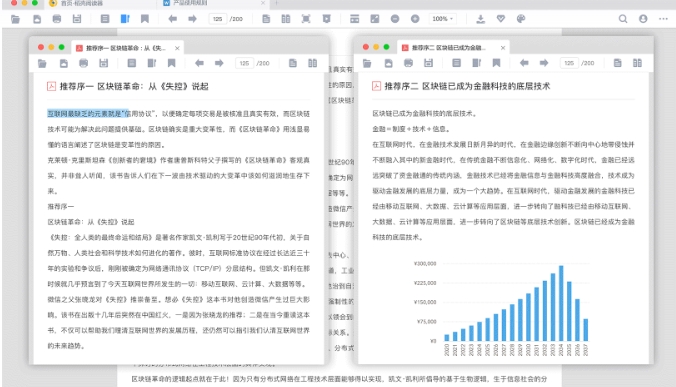The image size is (676, 387).
Task: Select single page view in the 推荐序一 window
Action: tap(293, 63)
